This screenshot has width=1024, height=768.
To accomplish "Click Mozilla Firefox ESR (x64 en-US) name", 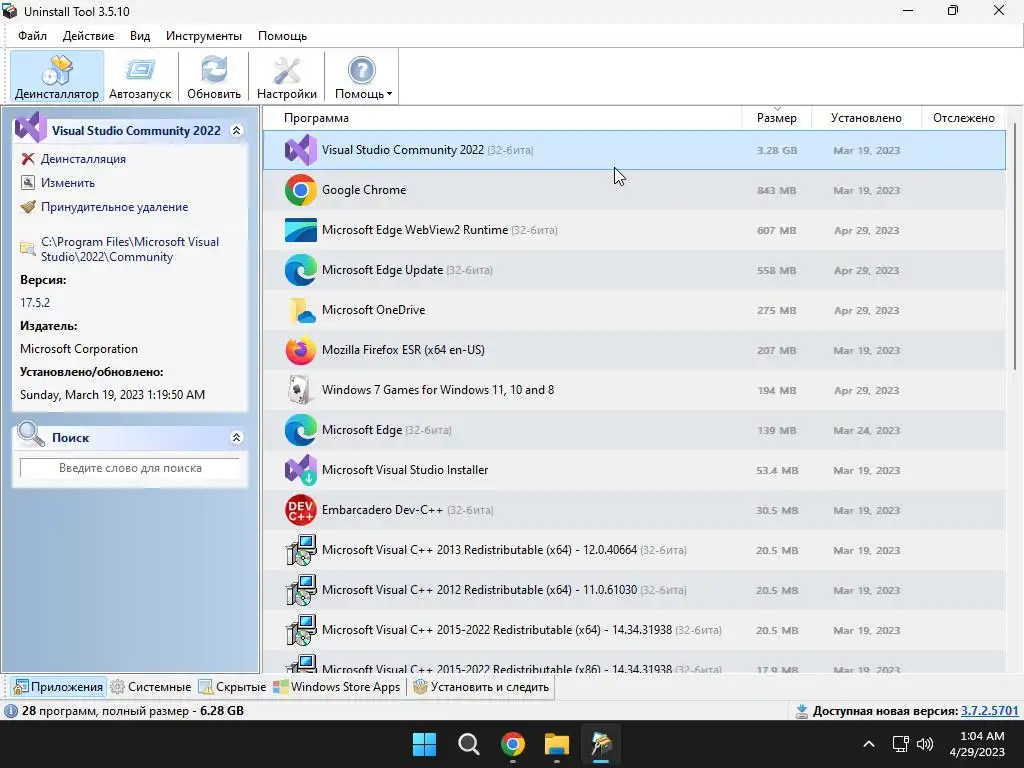I will (x=403, y=350).
